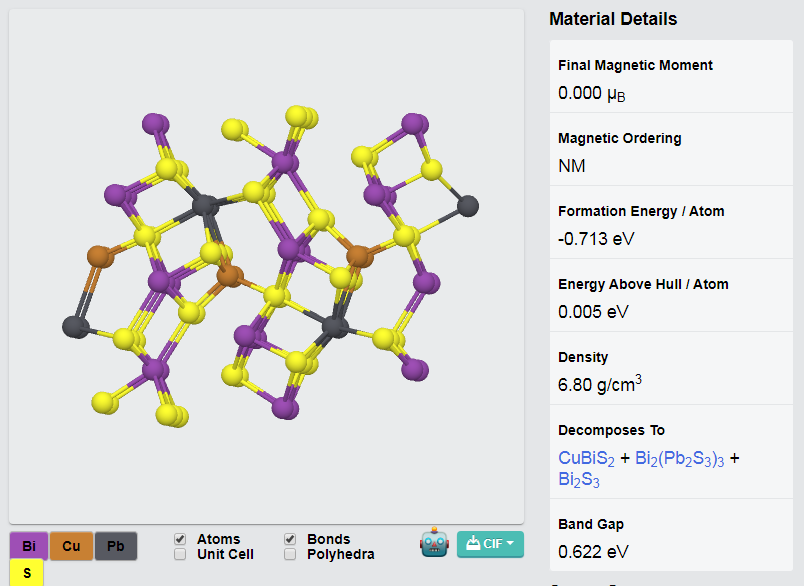
Task: Open the CuBiS2 decomposition link
Action: click(x=586, y=458)
